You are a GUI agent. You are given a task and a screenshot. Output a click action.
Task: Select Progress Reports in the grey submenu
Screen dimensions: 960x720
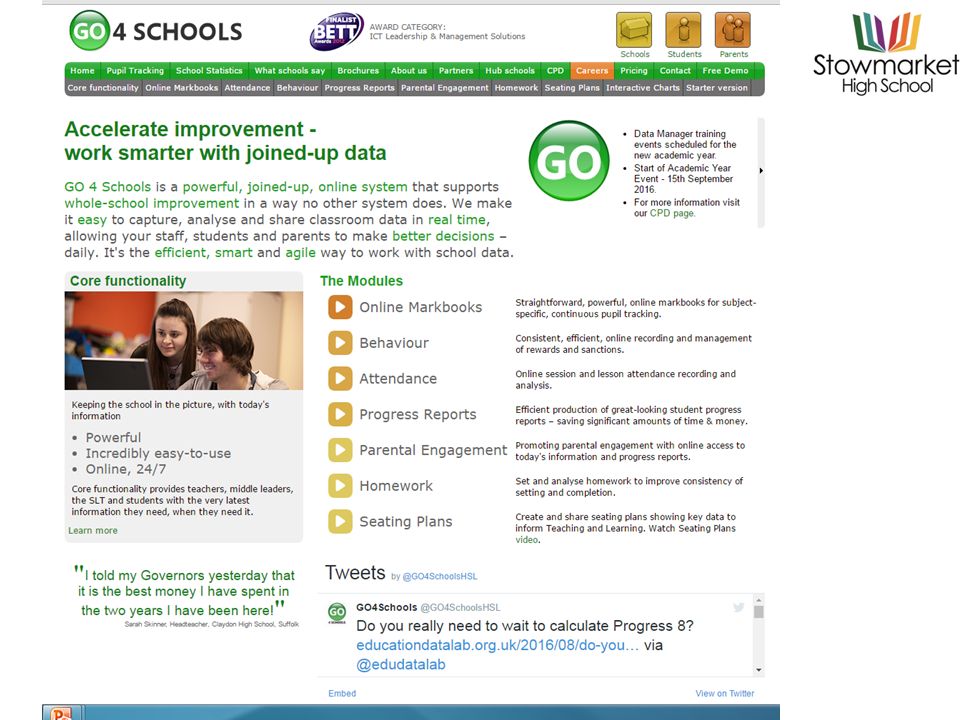tap(359, 88)
